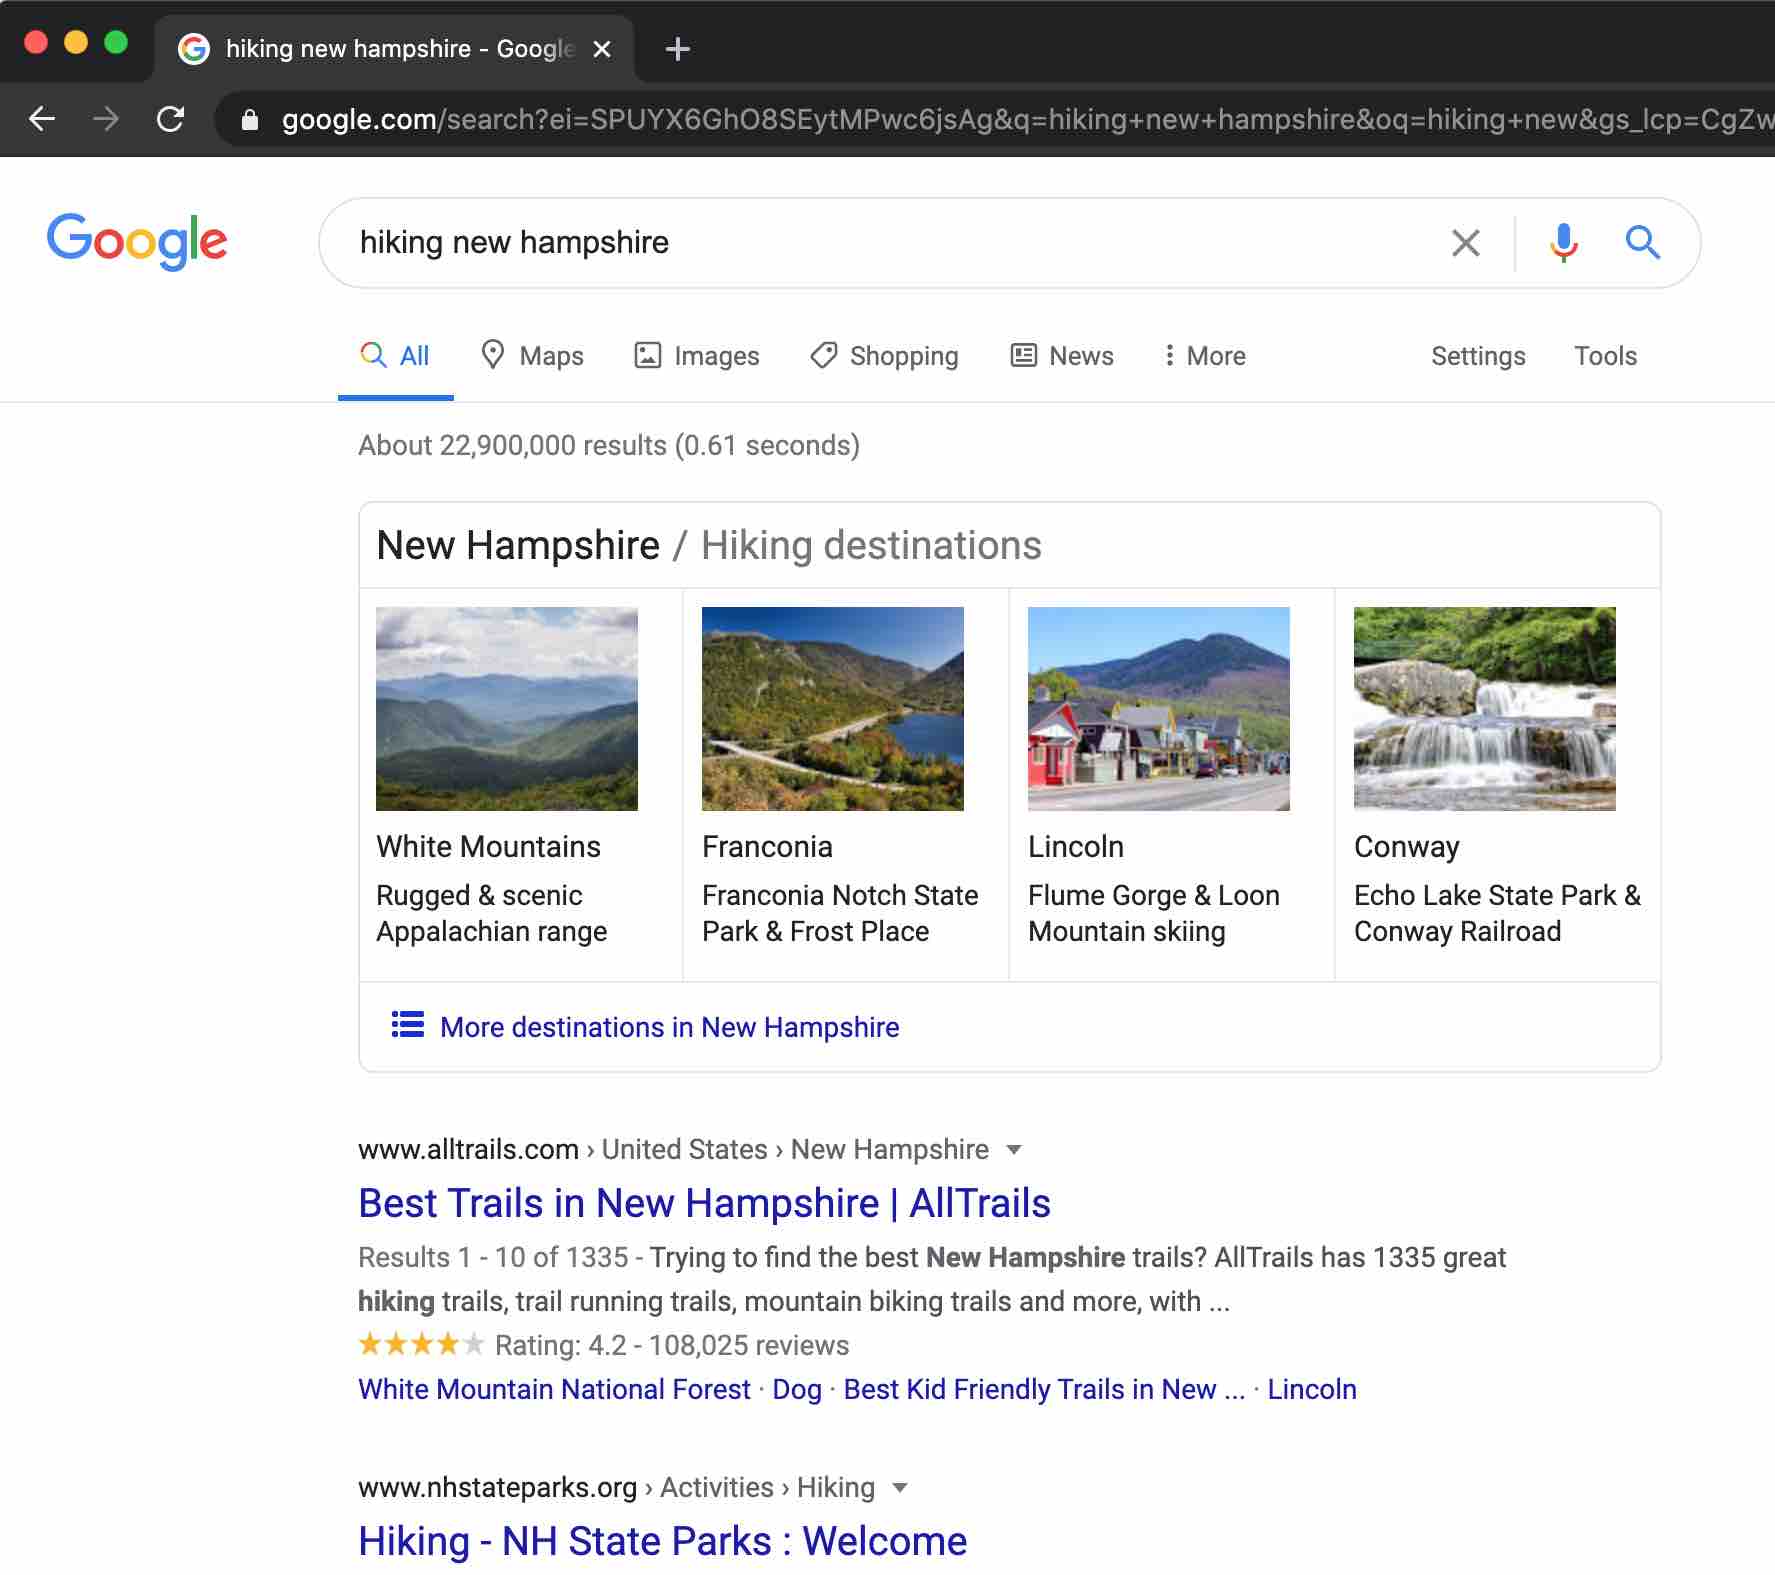Click the list icon beside More destinations
This screenshot has width=1775, height=1575.
[x=407, y=1025]
